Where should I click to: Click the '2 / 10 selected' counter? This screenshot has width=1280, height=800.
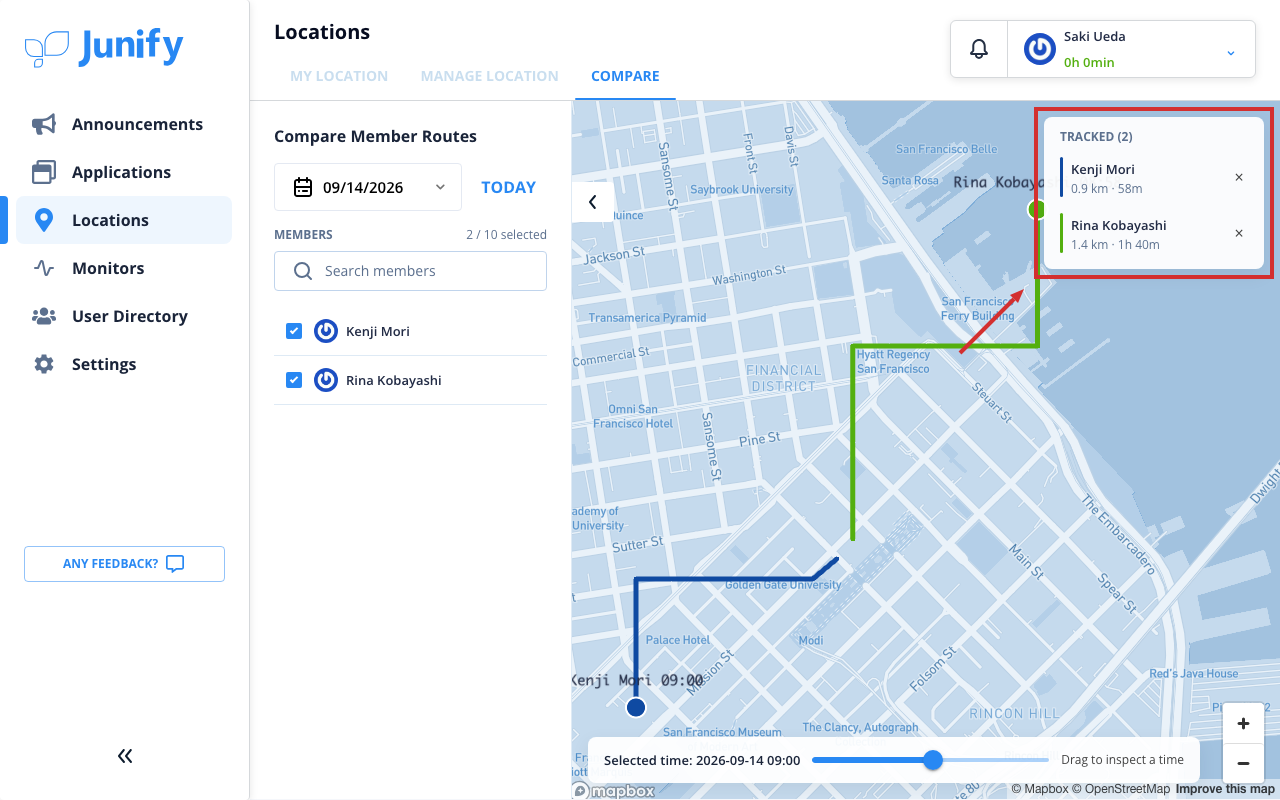(506, 235)
